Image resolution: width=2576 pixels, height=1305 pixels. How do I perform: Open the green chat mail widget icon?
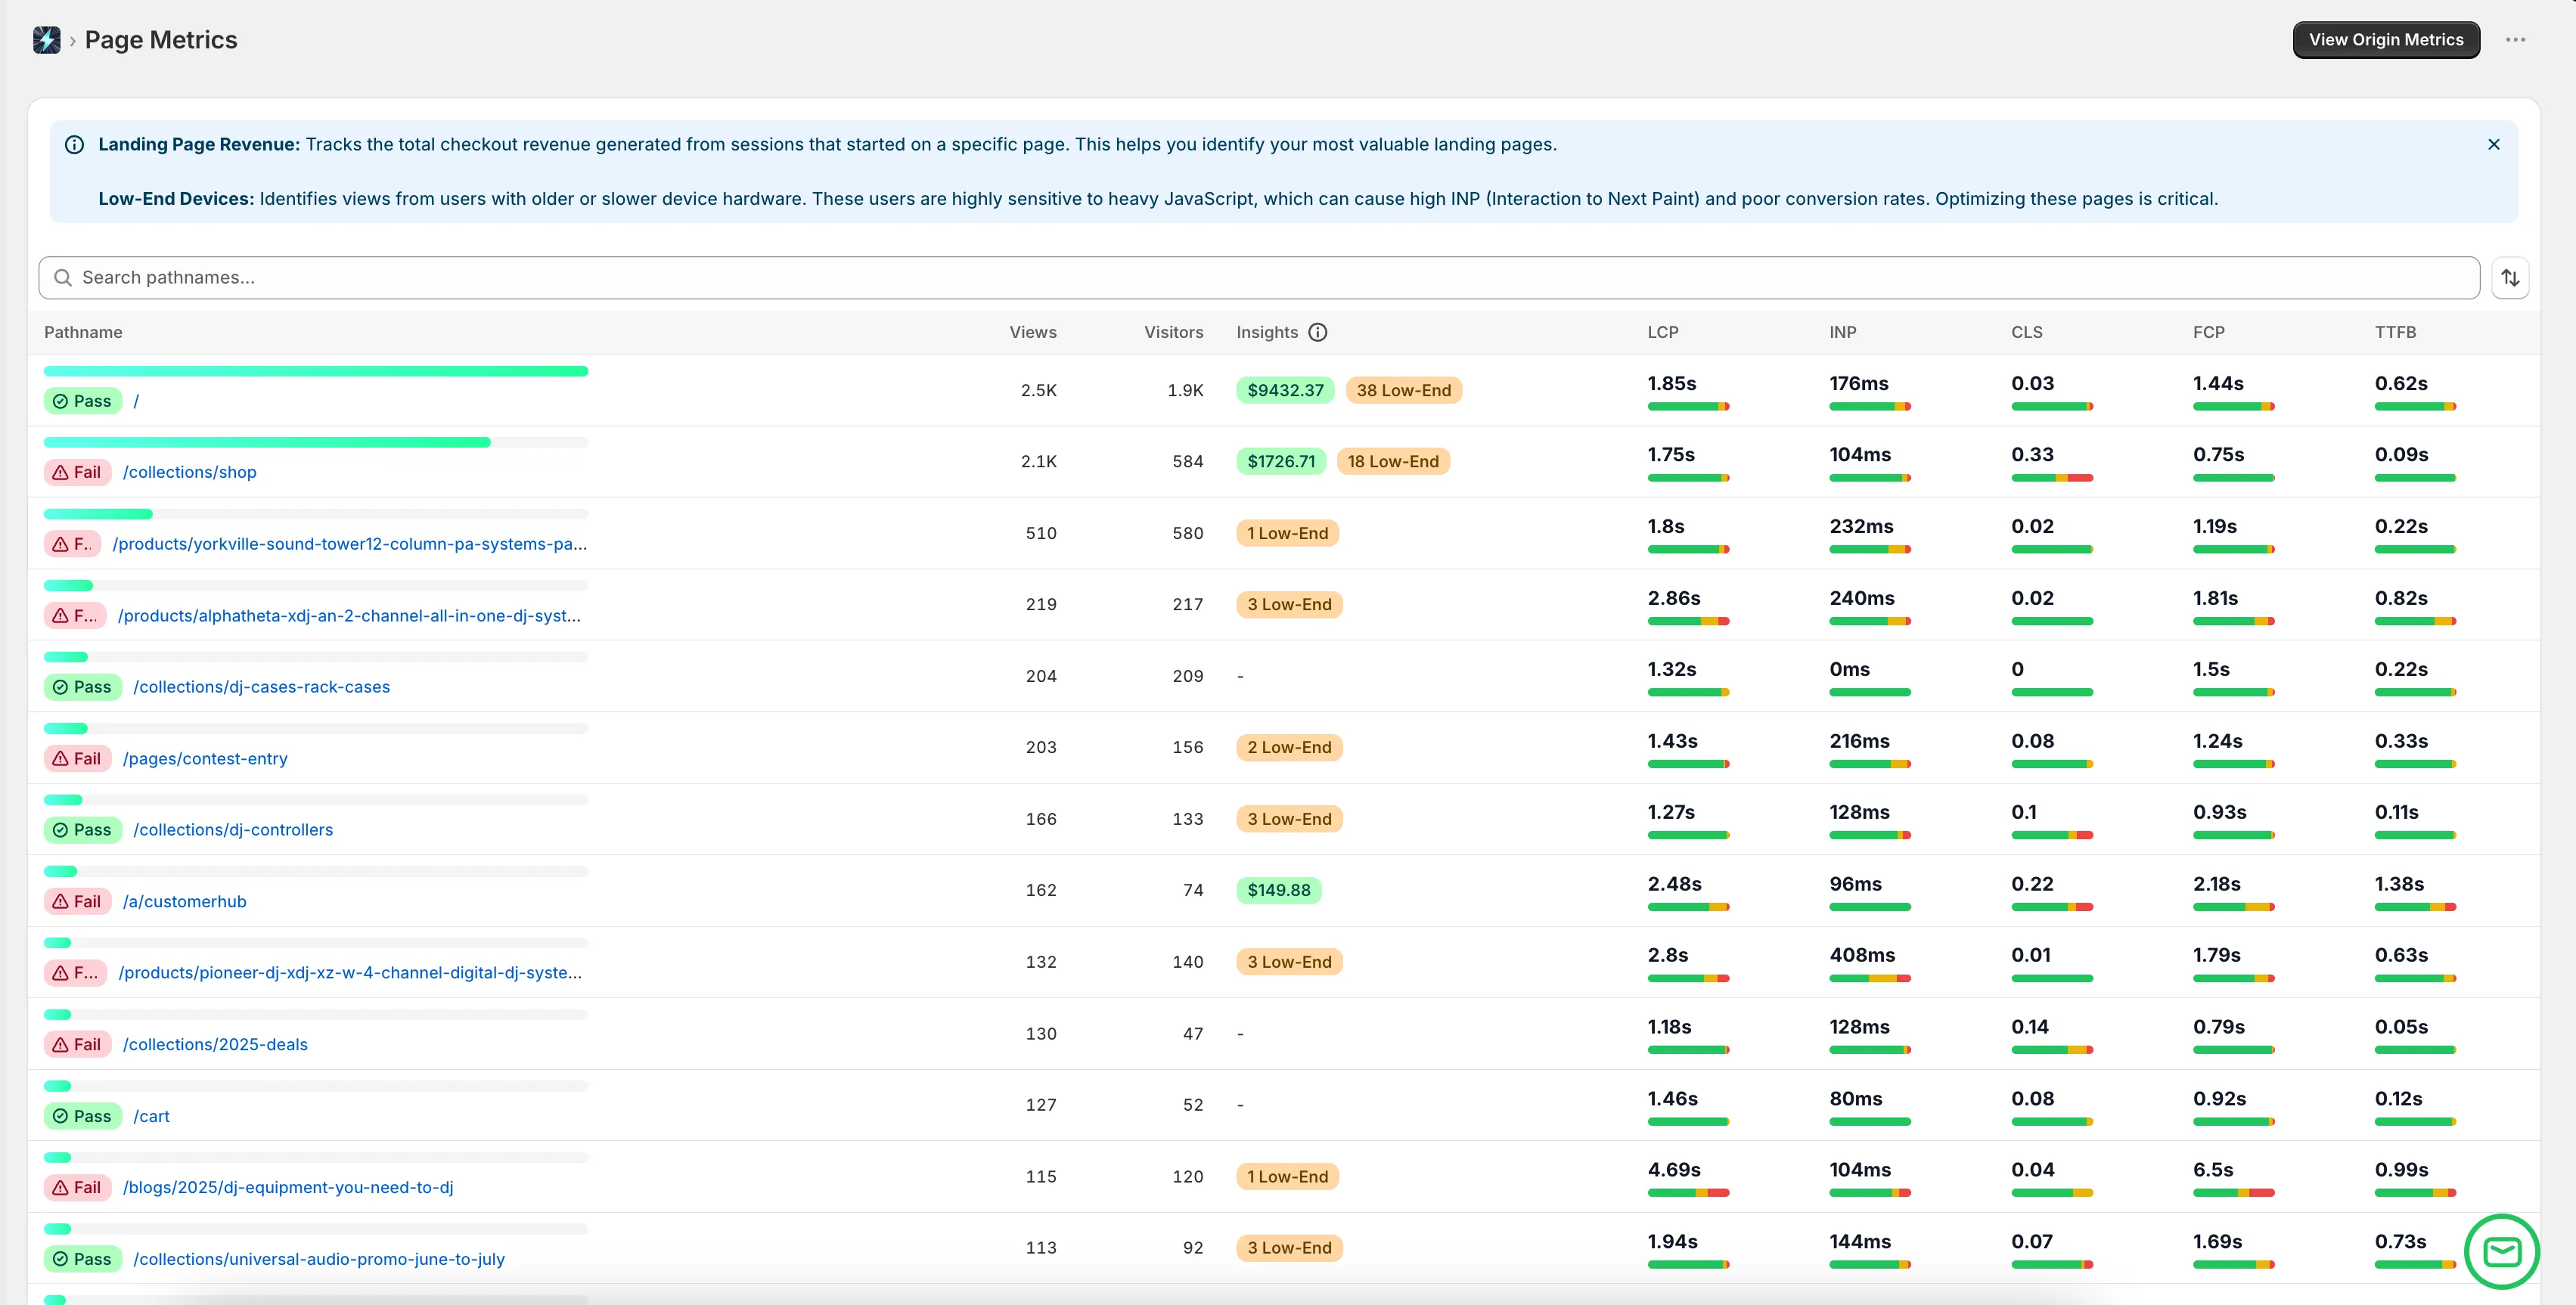click(x=2501, y=1251)
